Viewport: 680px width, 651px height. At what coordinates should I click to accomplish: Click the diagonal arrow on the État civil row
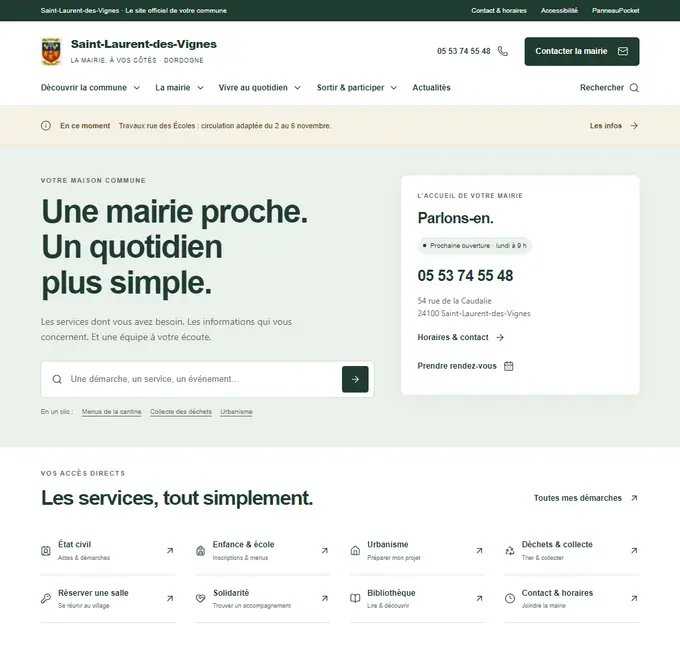tap(170, 551)
